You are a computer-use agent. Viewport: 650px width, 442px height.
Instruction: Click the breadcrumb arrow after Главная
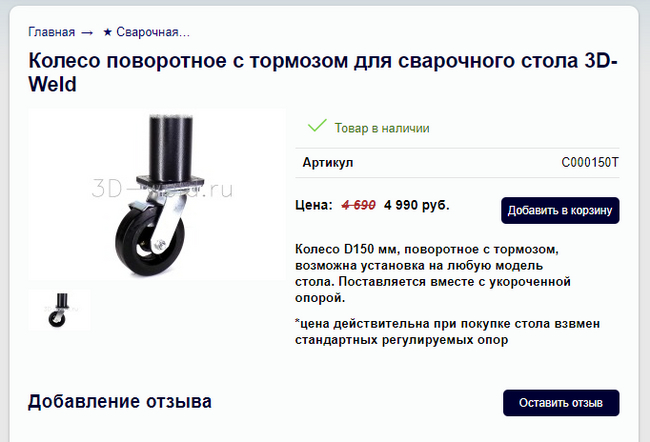pyautogui.click(x=87, y=32)
